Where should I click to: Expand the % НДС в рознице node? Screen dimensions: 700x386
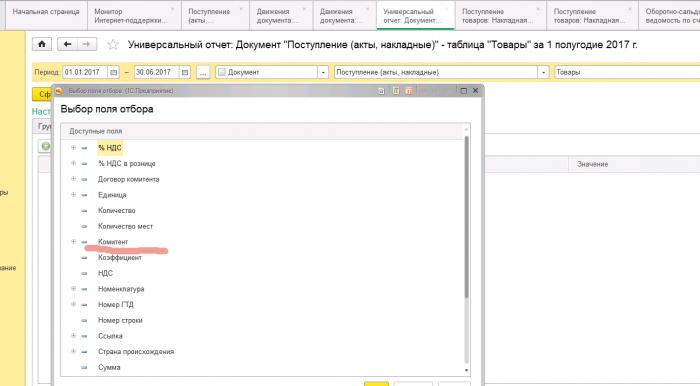pyautogui.click(x=73, y=163)
